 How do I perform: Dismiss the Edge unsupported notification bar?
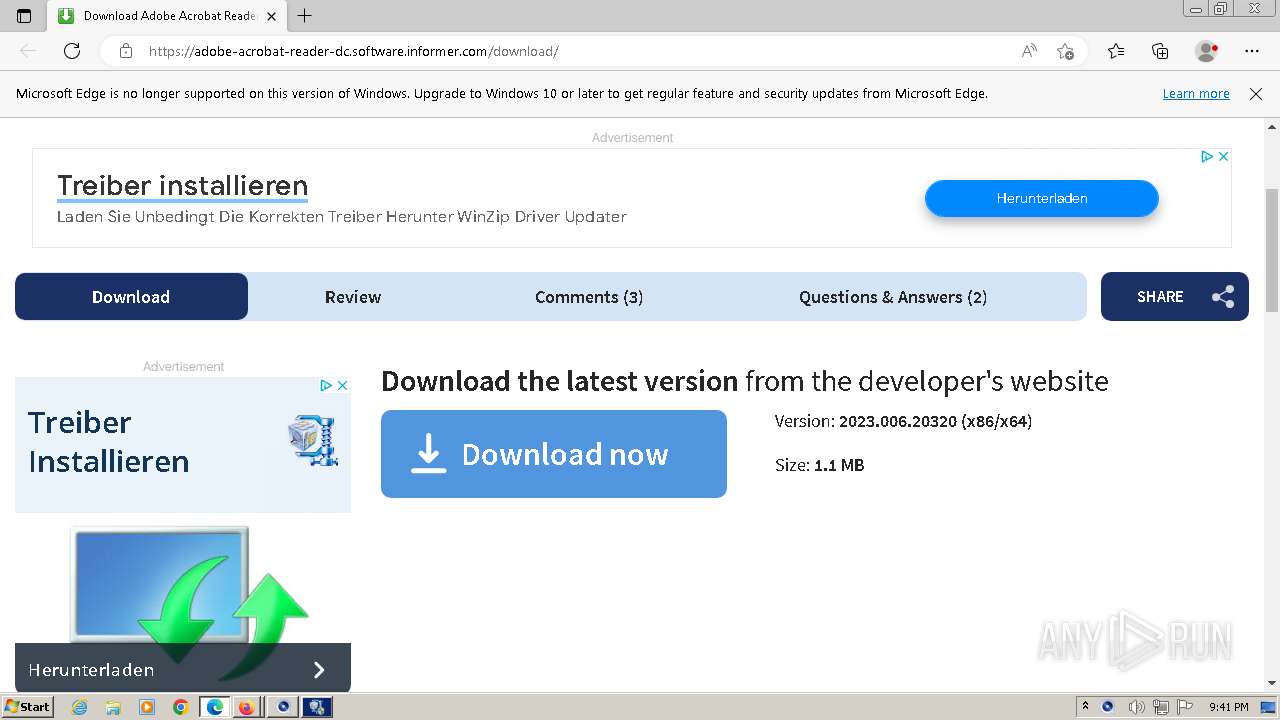point(1256,94)
